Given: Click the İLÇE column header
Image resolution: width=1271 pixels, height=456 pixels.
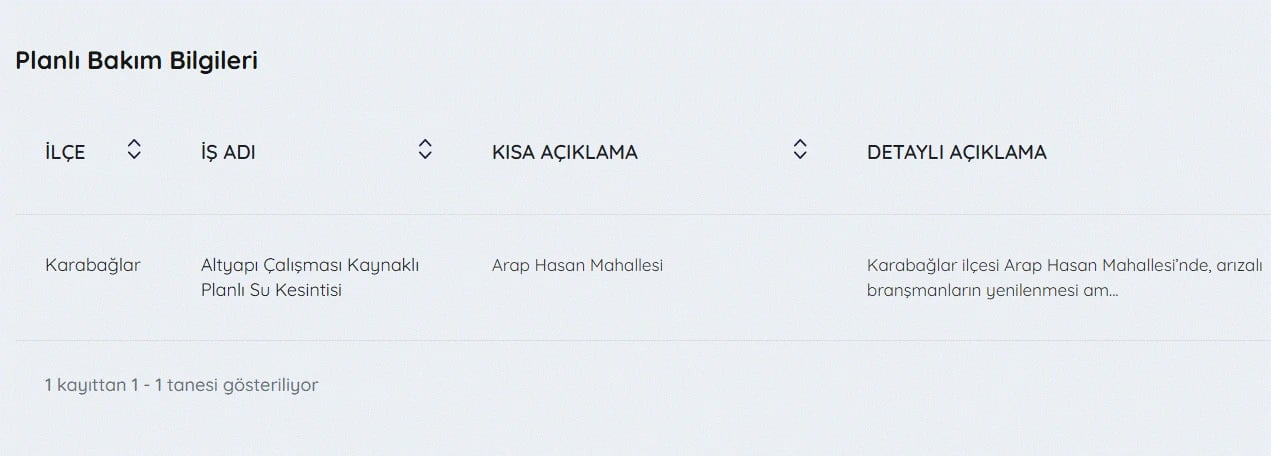Looking at the screenshot, I should (x=65, y=152).
